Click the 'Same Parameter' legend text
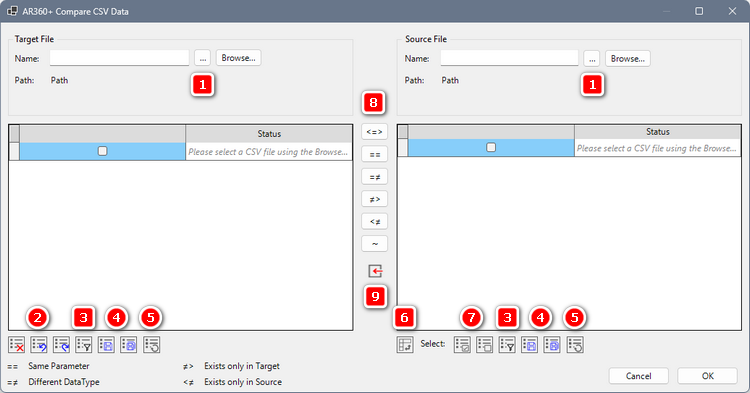Screen dimensions: 750x393 pyautogui.click(x=59, y=366)
